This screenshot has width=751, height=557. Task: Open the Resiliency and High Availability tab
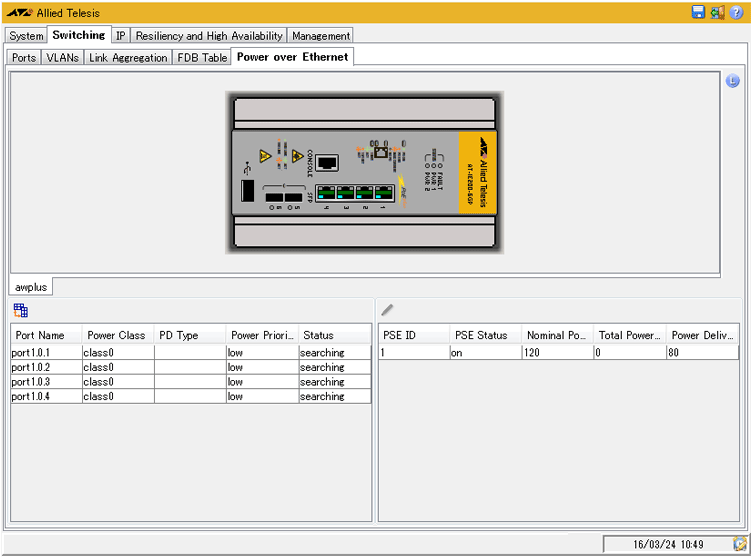[x=209, y=36]
